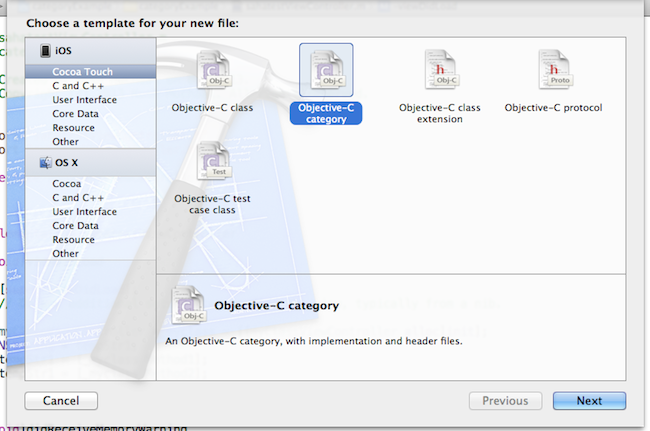Select Resource category under iOS

click(90, 128)
